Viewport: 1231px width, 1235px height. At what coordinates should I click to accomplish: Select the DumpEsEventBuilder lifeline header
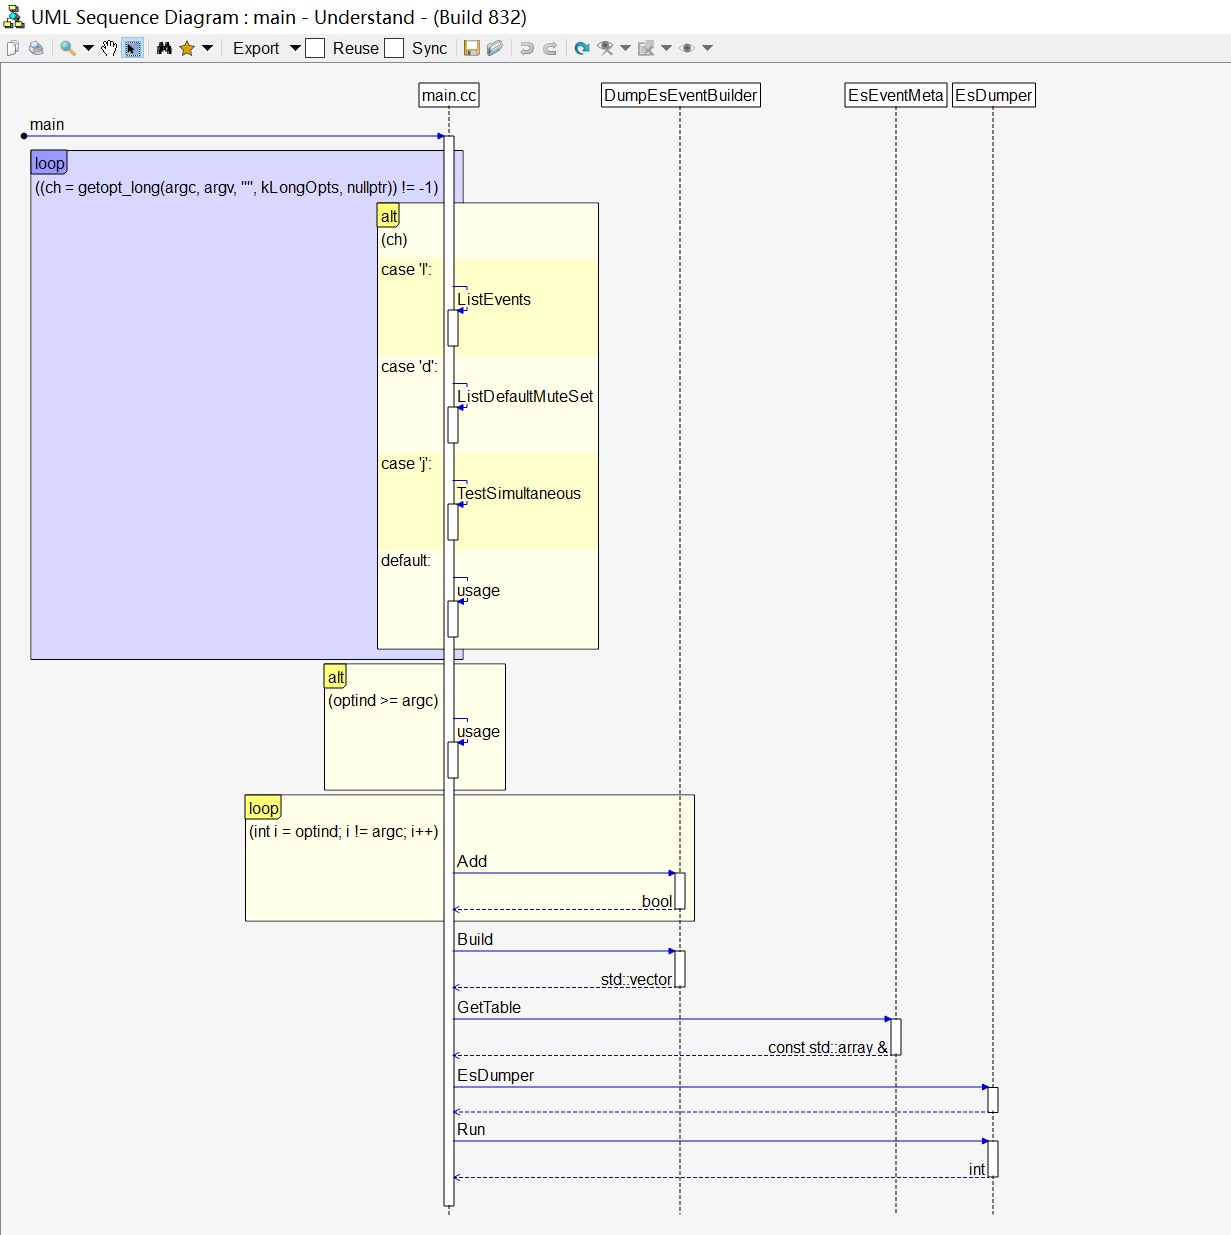[681, 95]
